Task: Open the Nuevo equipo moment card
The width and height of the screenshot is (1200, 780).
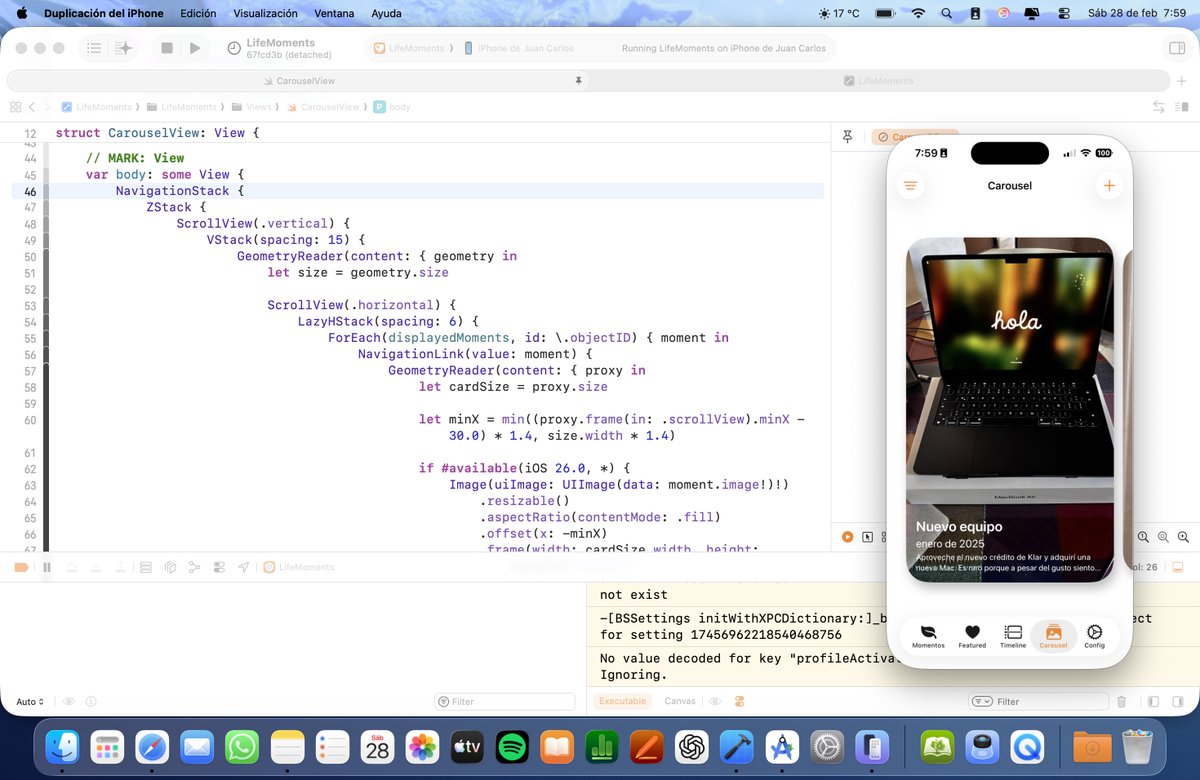Action: point(1010,409)
